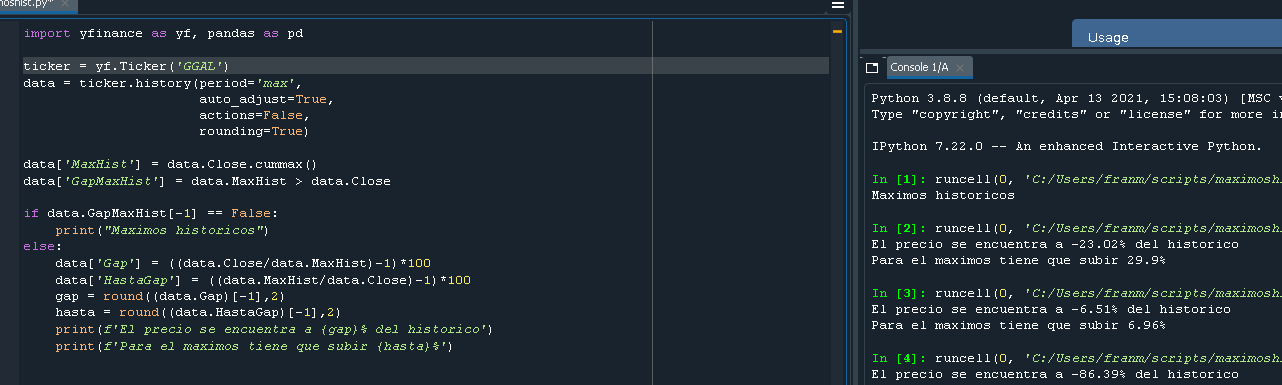
Task: Open the editor pane options hamburger menu
Action: [839, 6]
